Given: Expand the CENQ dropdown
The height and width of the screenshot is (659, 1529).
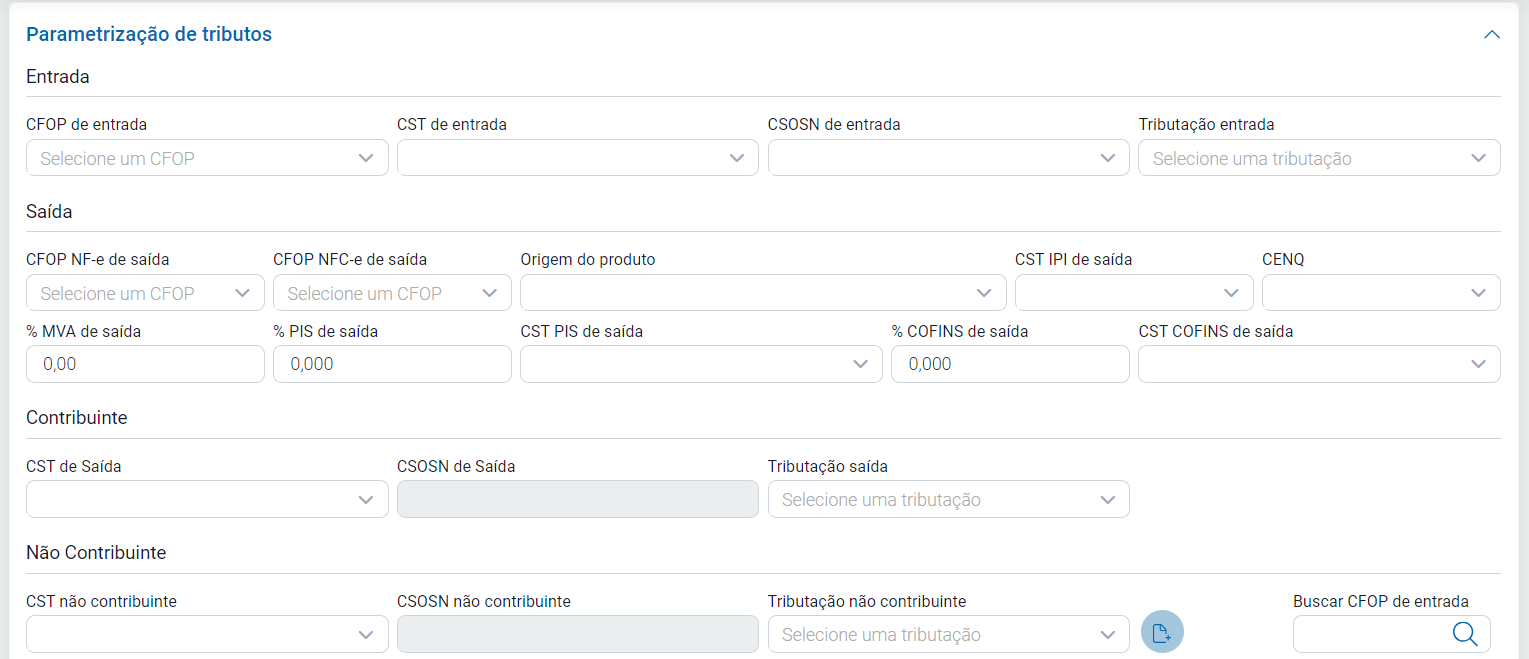Looking at the screenshot, I should tap(1381, 293).
